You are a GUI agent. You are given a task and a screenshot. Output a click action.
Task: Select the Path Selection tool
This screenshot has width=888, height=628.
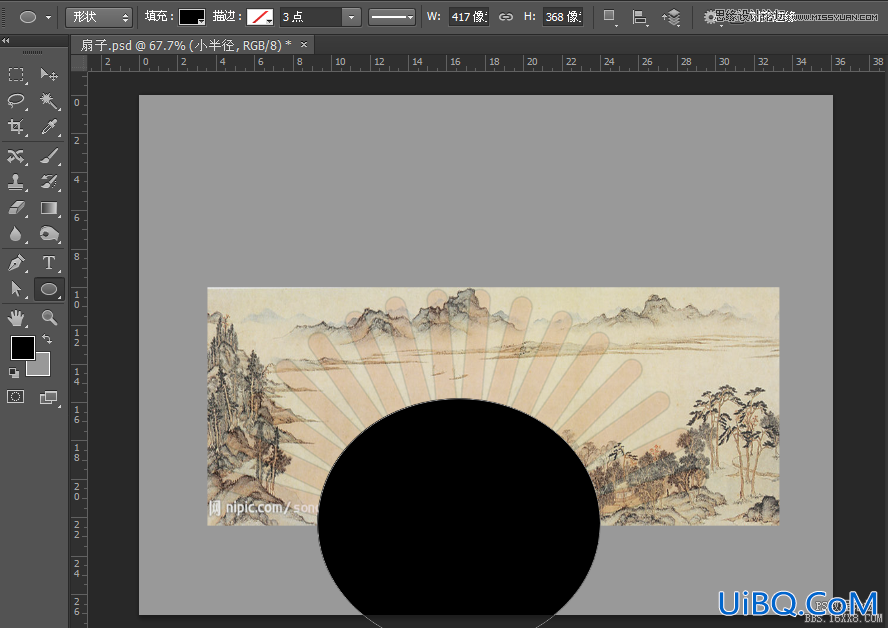pyautogui.click(x=16, y=289)
